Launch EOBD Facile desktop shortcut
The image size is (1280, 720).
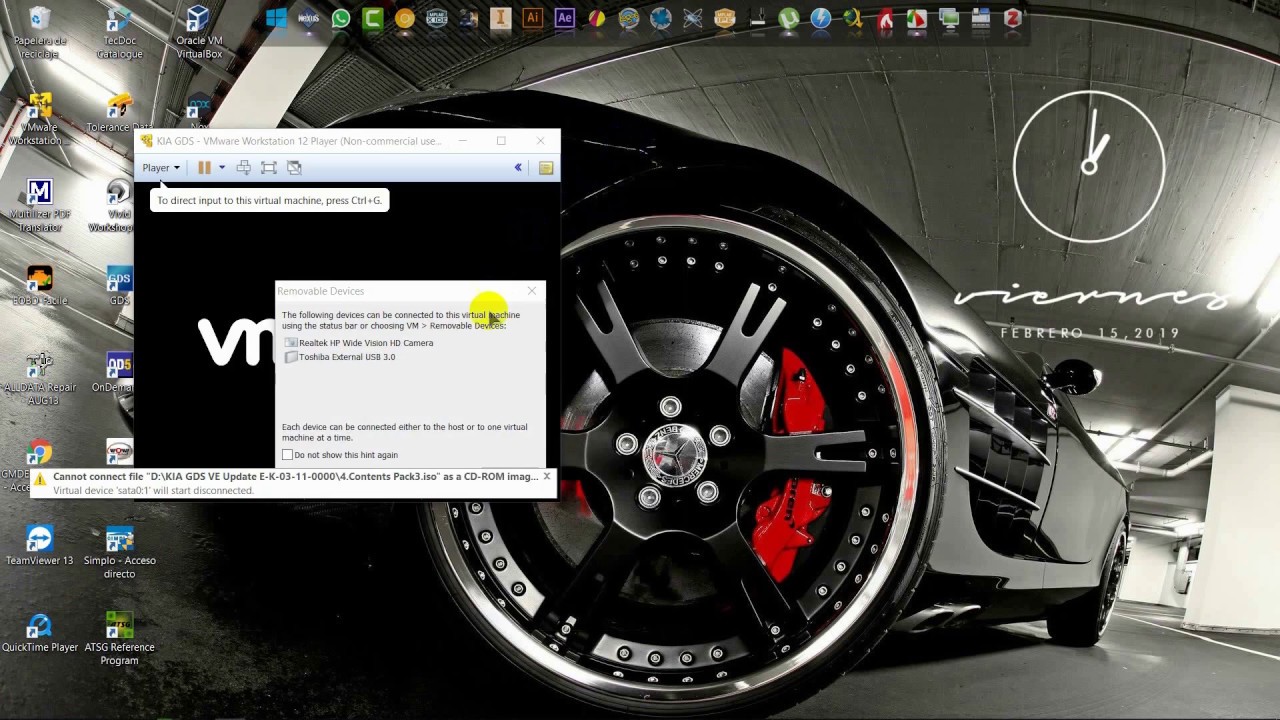39,285
